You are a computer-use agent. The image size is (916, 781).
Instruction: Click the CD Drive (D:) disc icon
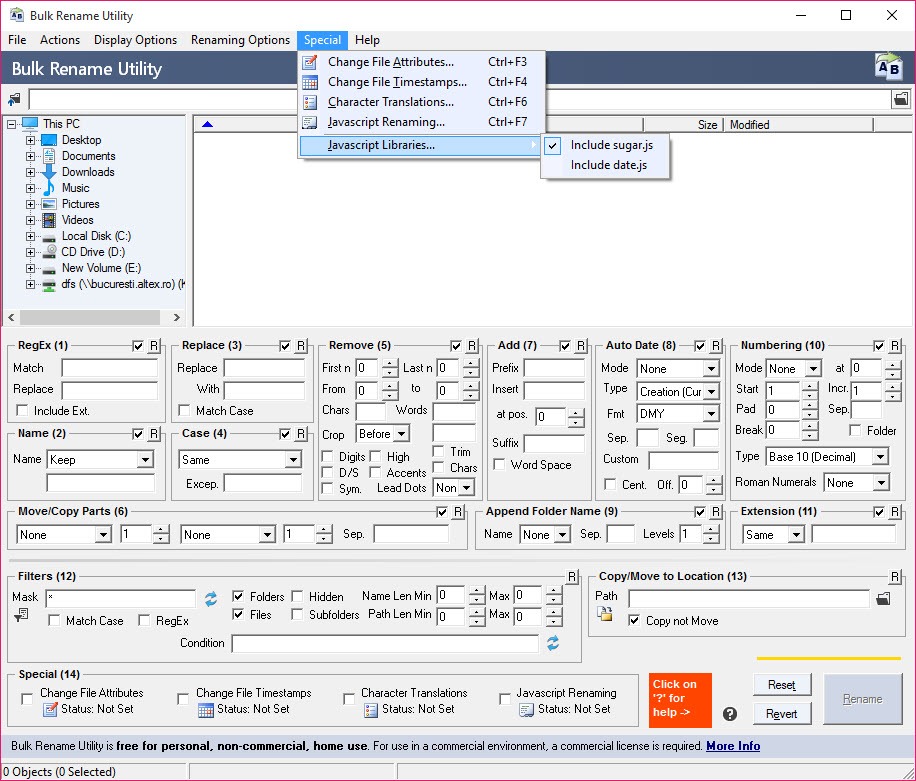click(x=49, y=252)
